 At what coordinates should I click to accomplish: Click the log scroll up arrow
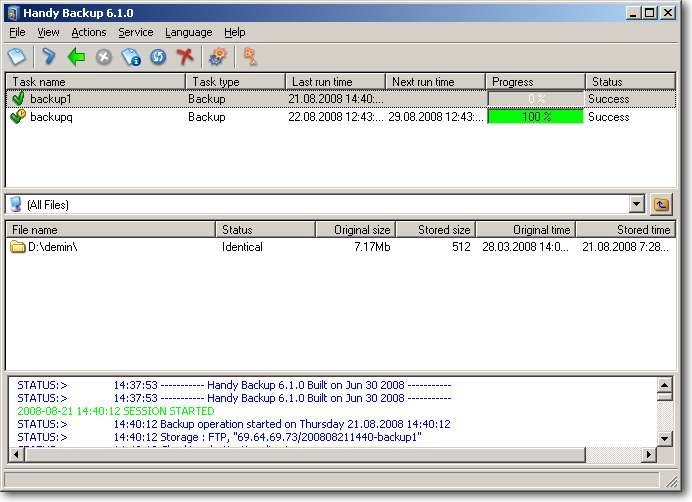pyautogui.click(x=665, y=385)
